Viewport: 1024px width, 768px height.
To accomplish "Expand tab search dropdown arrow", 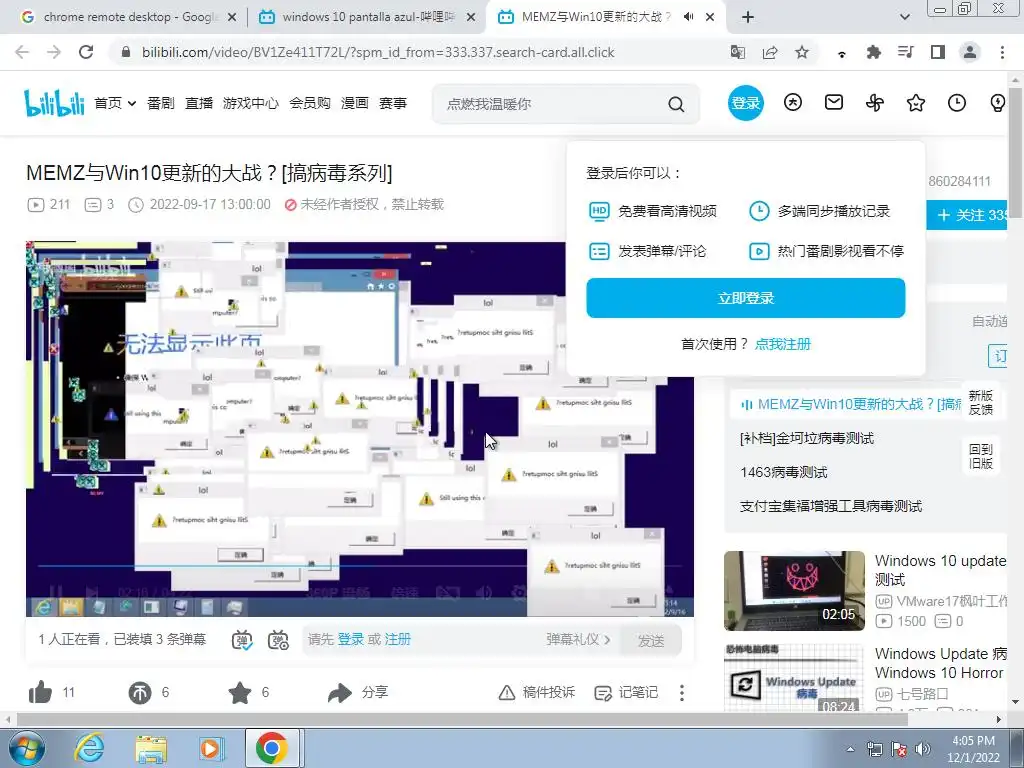I will [904, 17].
